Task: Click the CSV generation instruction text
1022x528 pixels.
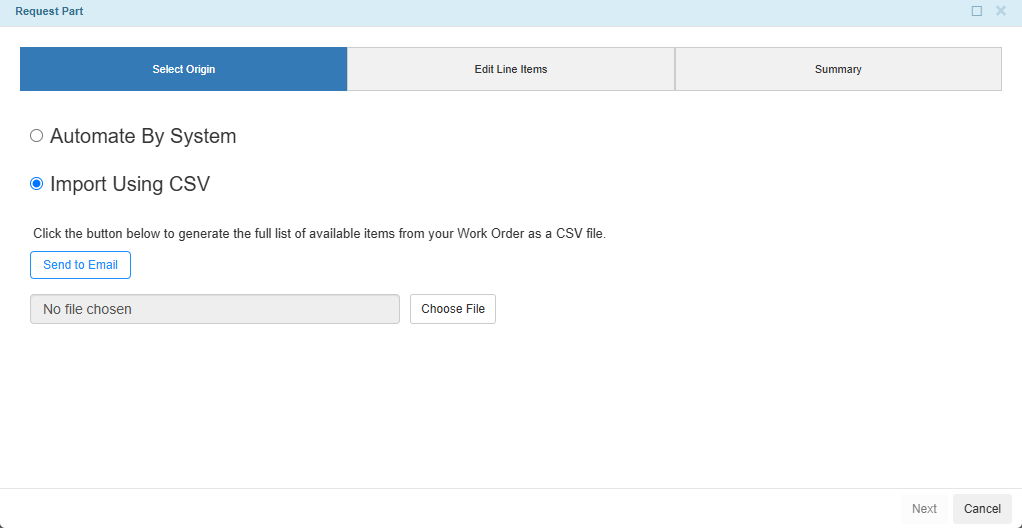Action: (x=320, y=234)
